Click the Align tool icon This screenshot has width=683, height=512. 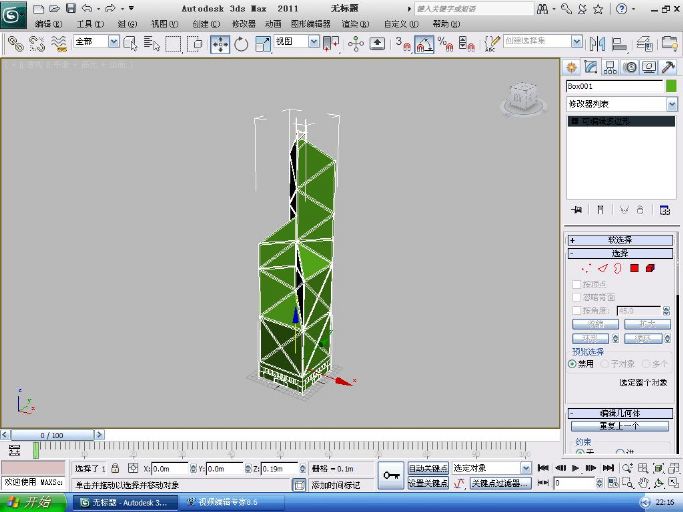coord(619,44)
